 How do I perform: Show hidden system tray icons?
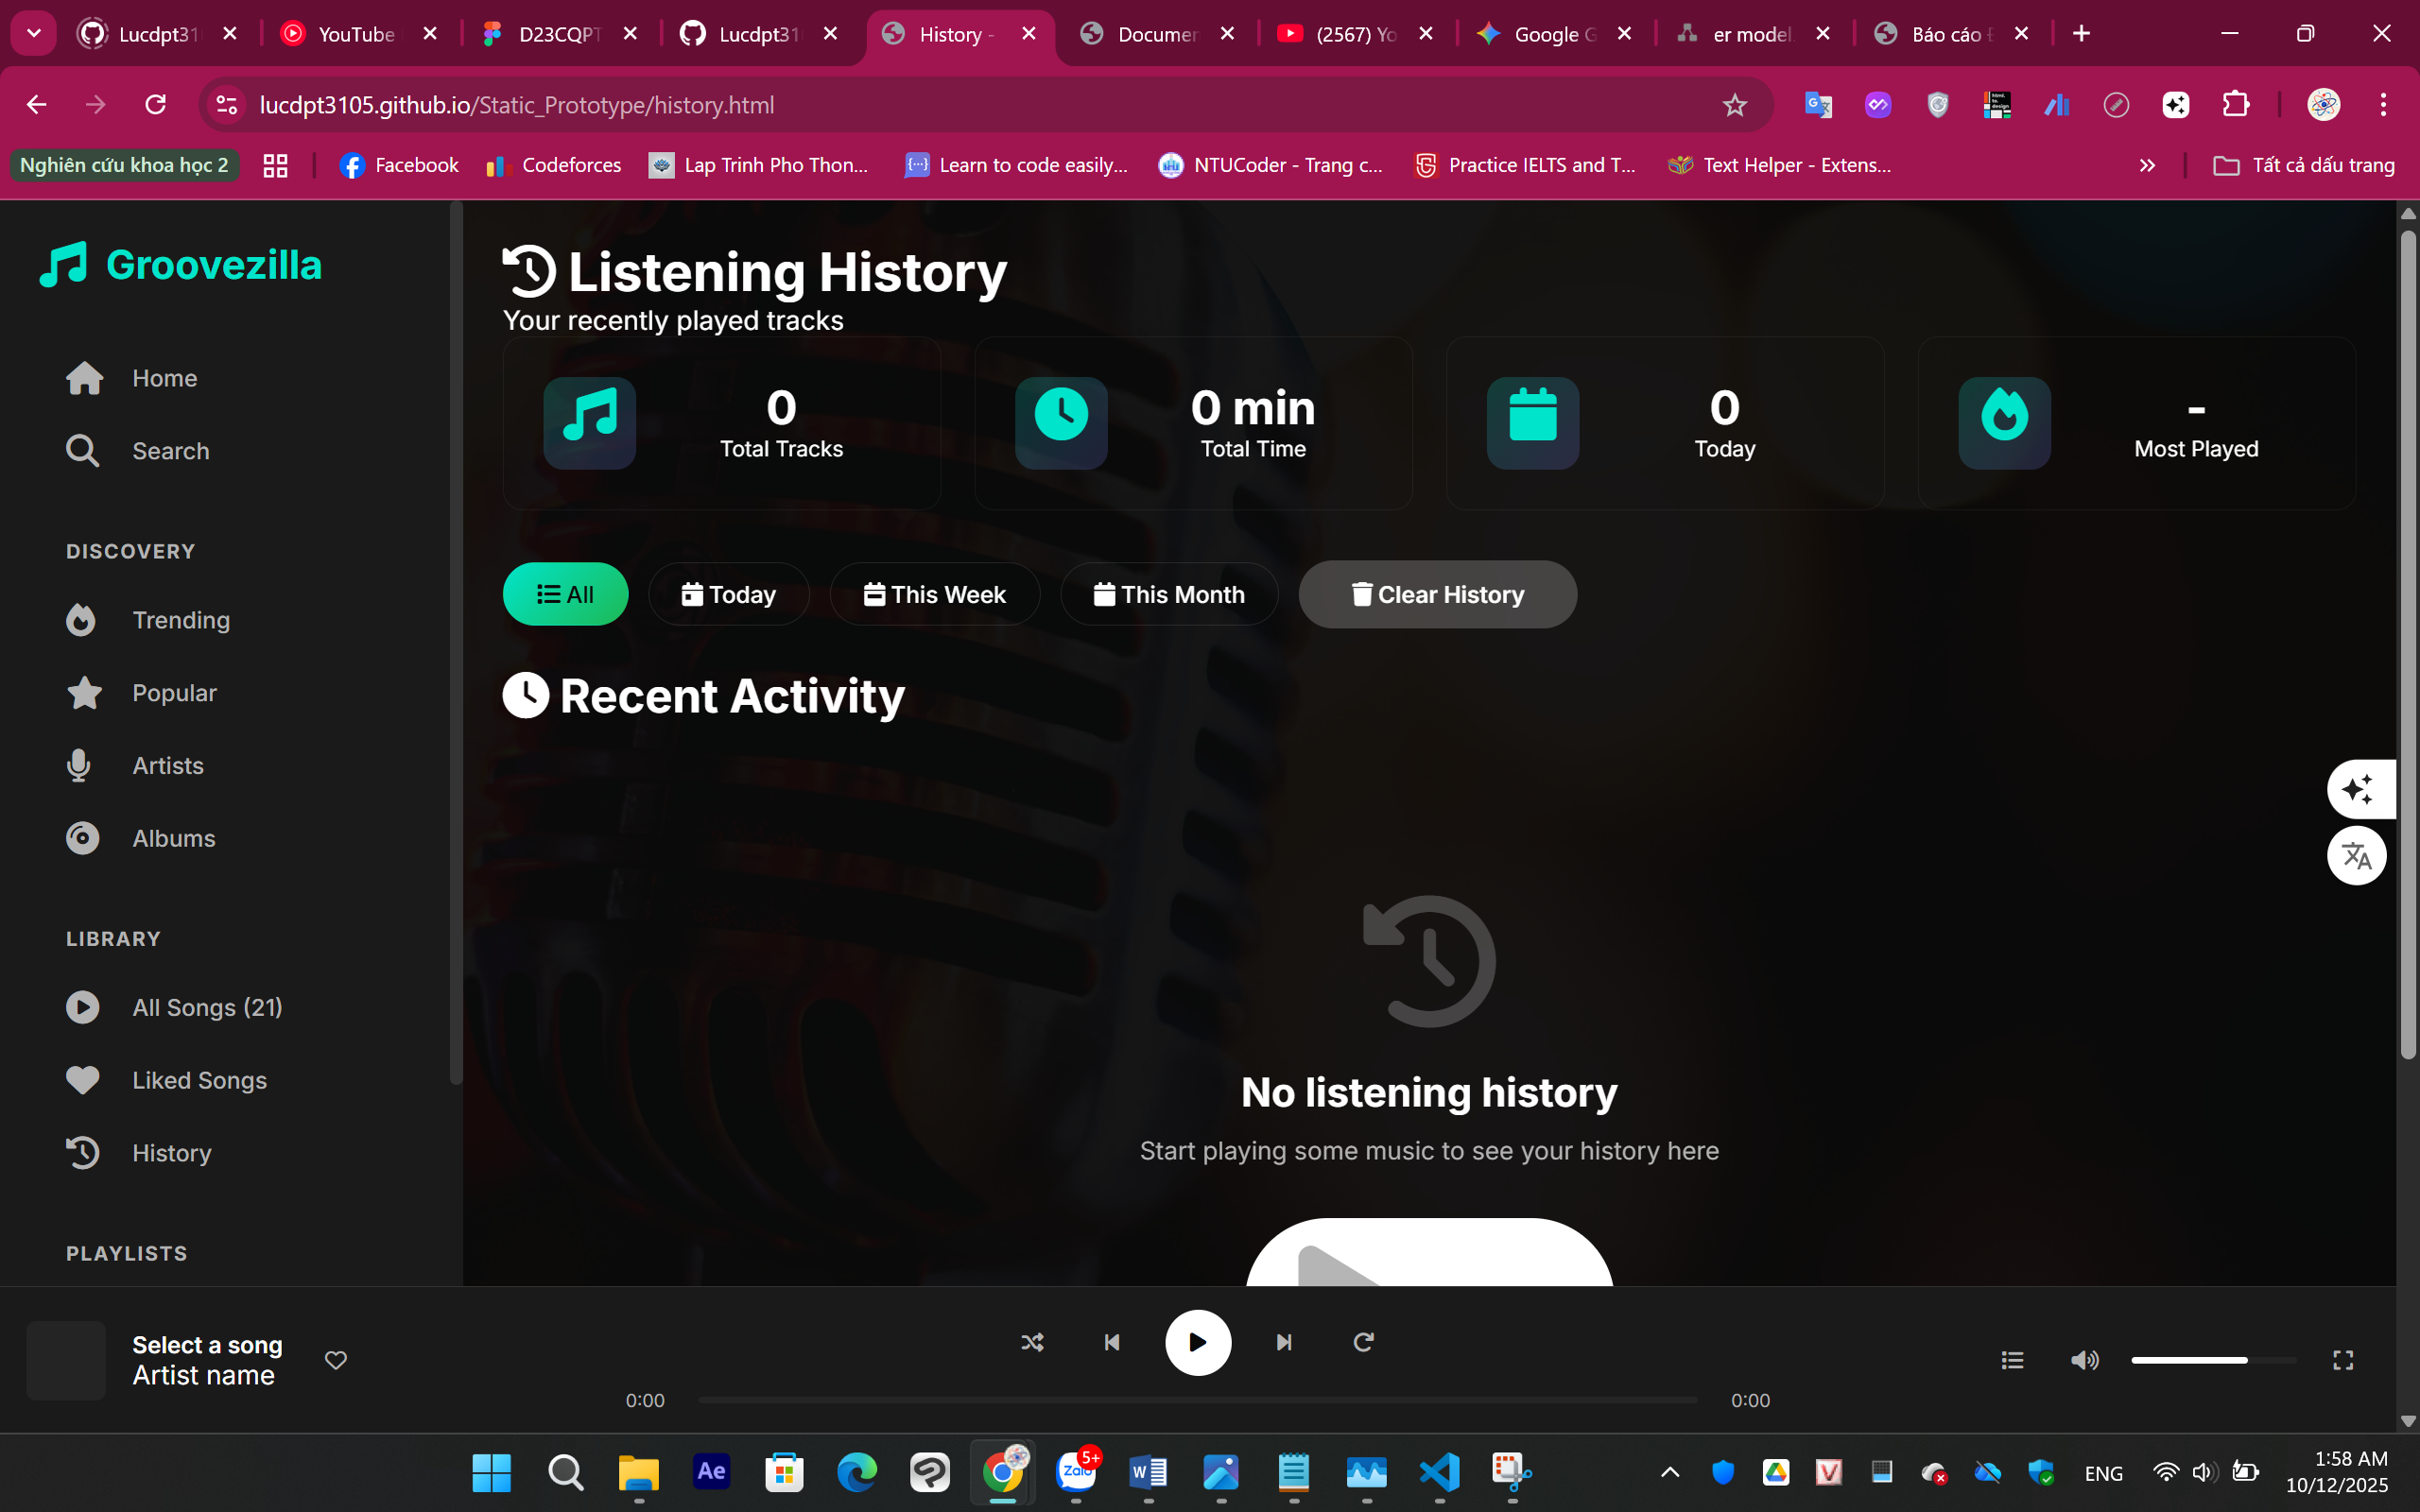tap(1670, 1472)
